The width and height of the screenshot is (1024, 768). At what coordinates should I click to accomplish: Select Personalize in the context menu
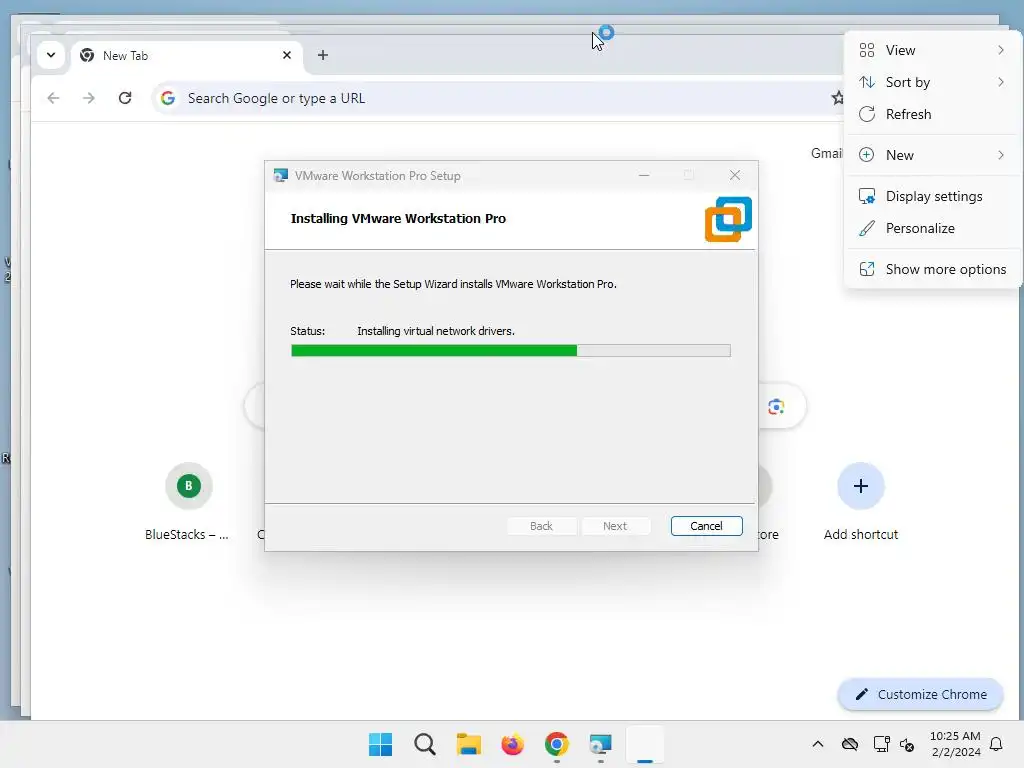pyautogui.click(x=932, y=229)
